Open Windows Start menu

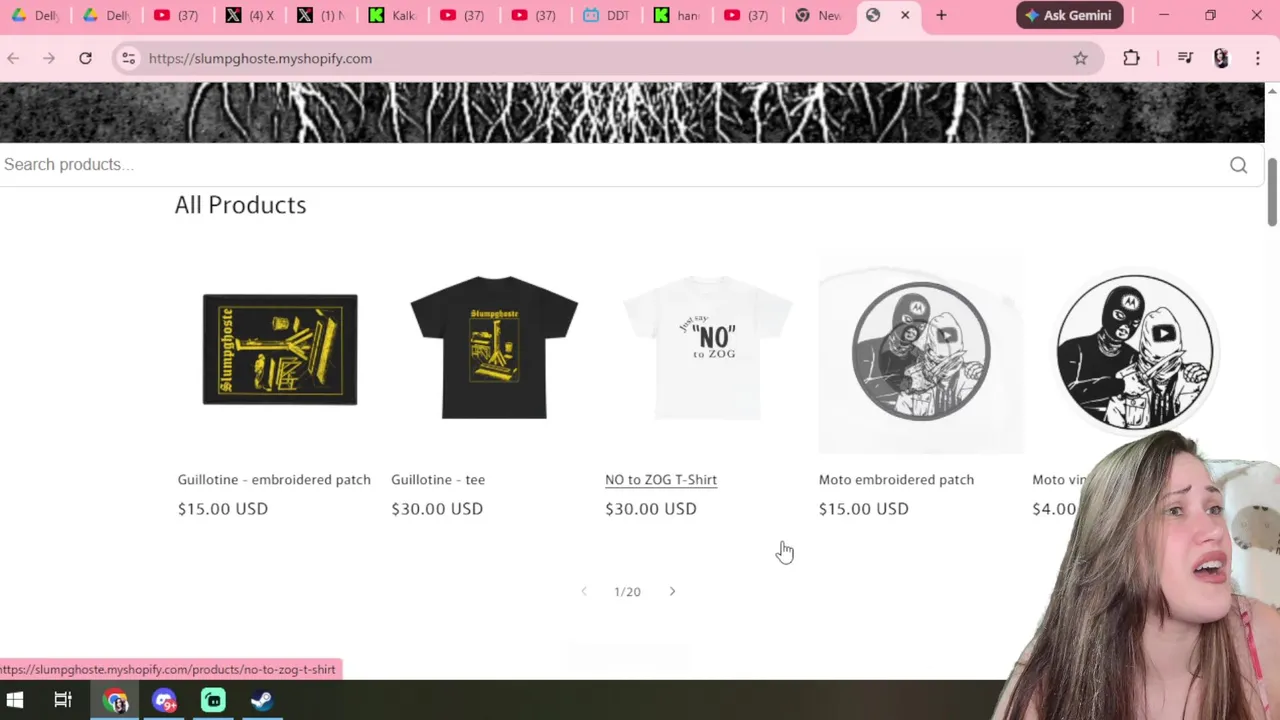pos(14,700)
